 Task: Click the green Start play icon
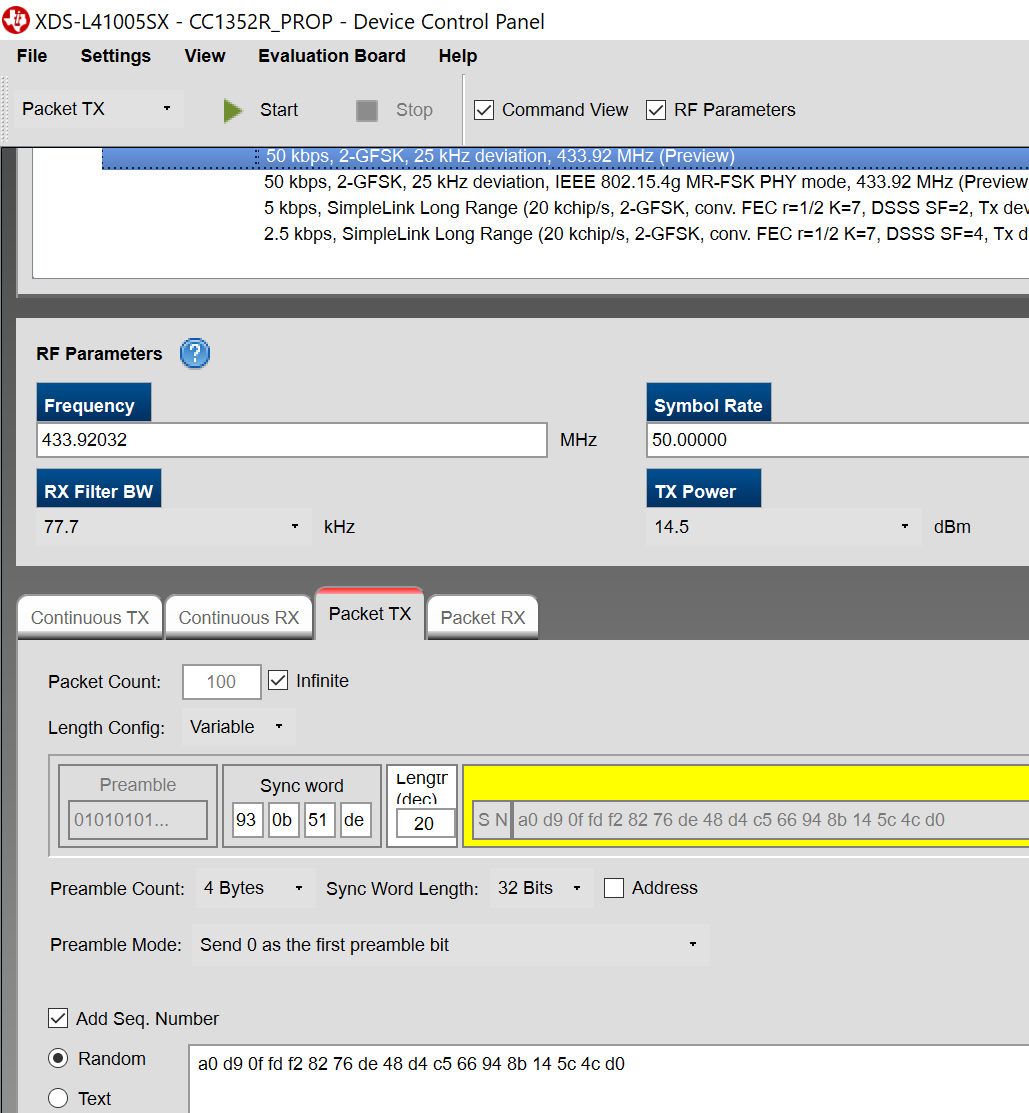click(233, 111)
